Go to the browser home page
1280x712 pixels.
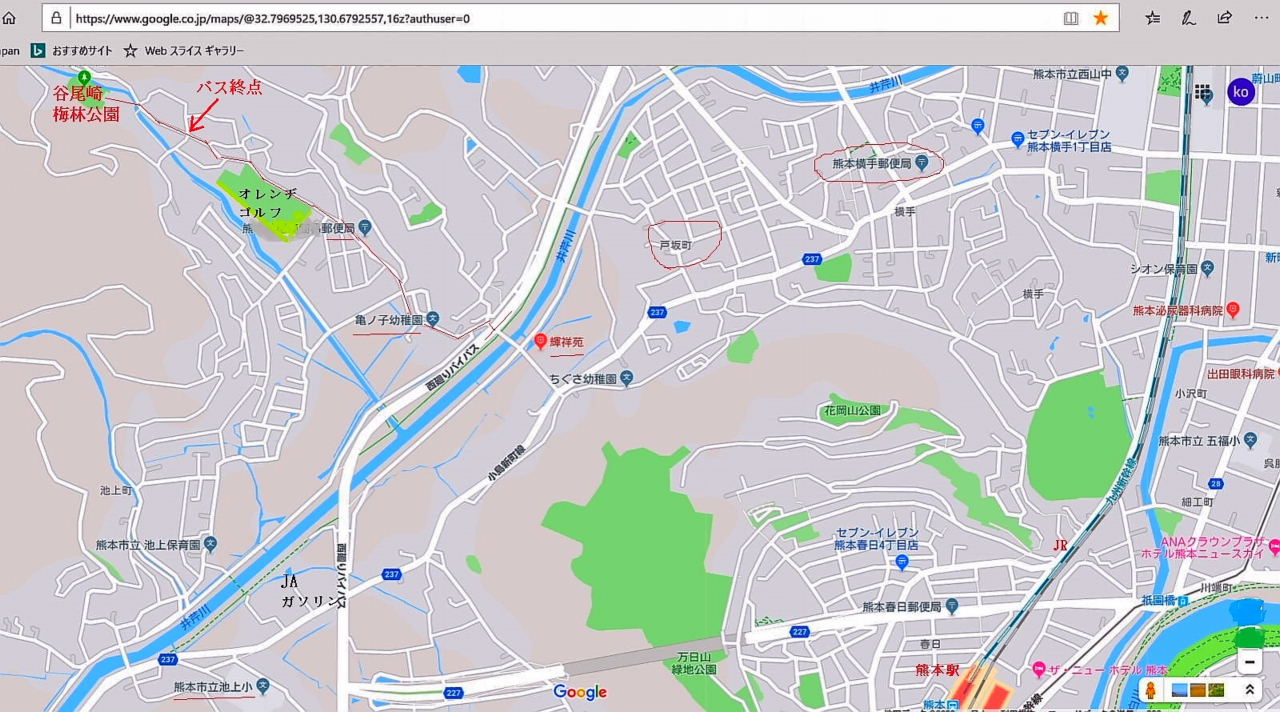click(x=9, y=18)
